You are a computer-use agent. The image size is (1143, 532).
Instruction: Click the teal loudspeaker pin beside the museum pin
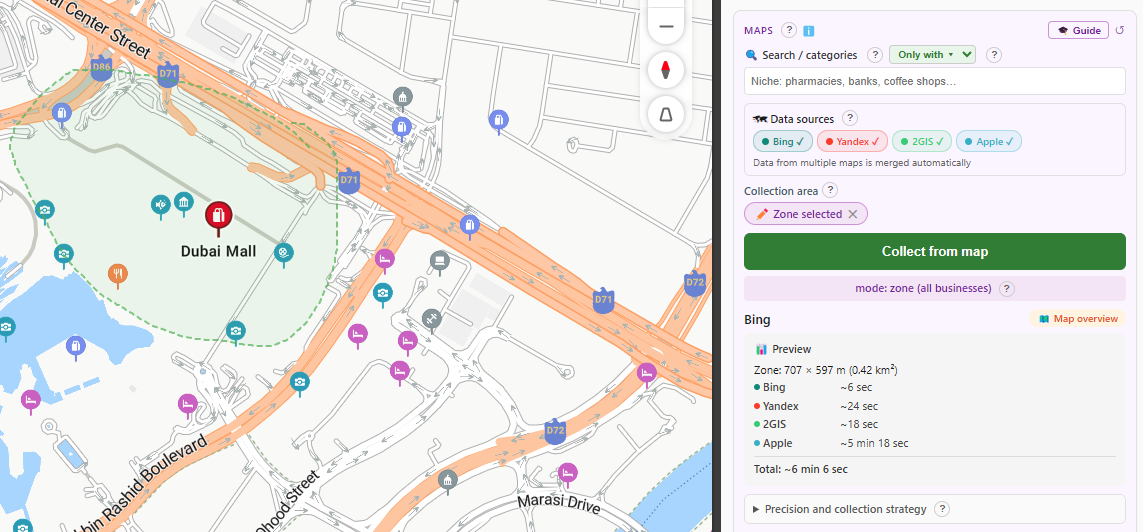(x=160, y=206)
